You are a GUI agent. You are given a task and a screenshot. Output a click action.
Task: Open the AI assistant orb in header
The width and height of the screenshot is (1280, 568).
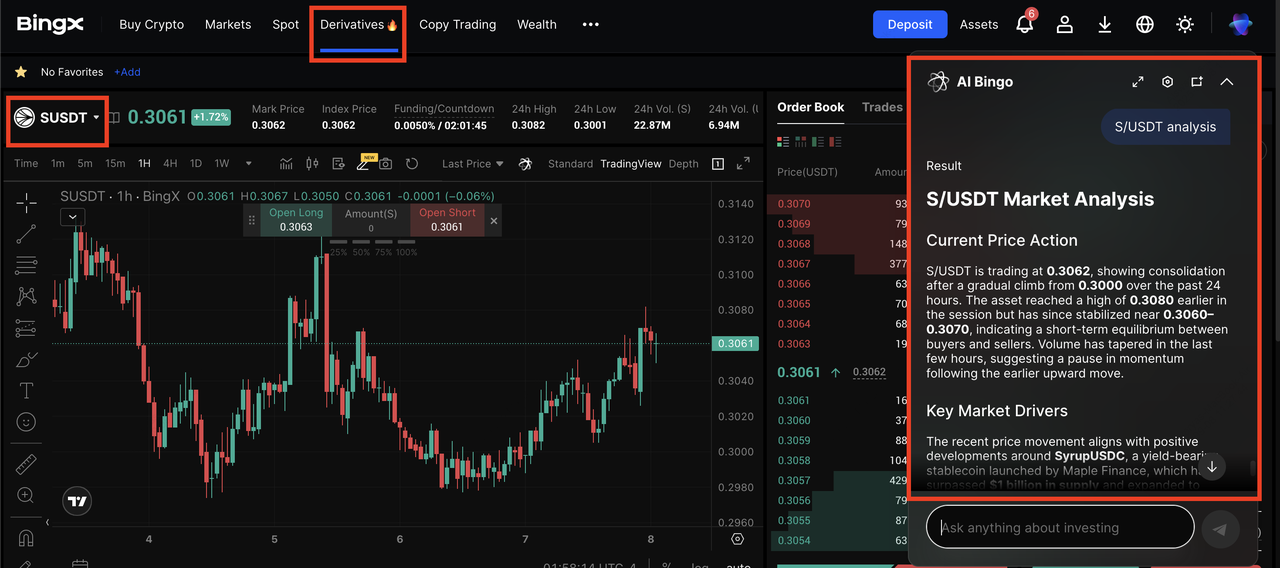1241,24
